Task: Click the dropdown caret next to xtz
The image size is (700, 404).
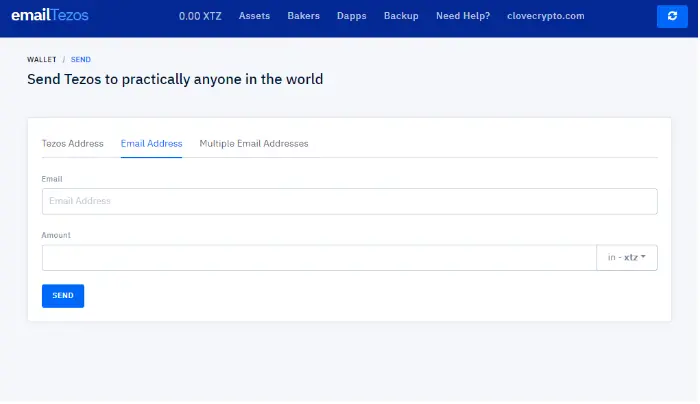Action: tap(643, 257)
